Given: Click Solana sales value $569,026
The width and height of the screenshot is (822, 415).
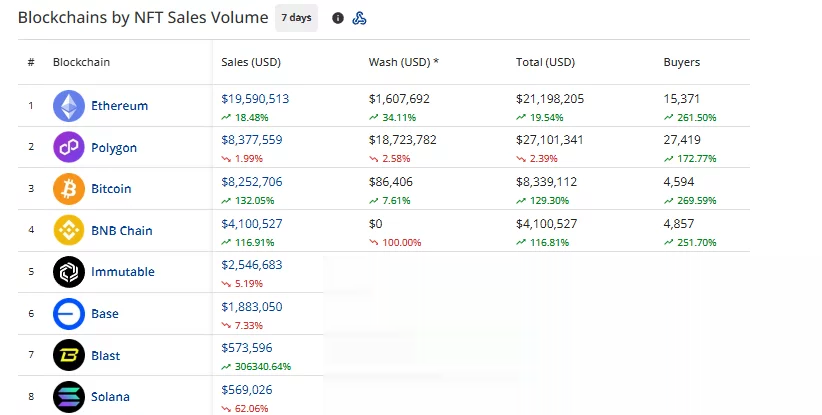Looking at the screenshot, I should (x=246, y=389).
